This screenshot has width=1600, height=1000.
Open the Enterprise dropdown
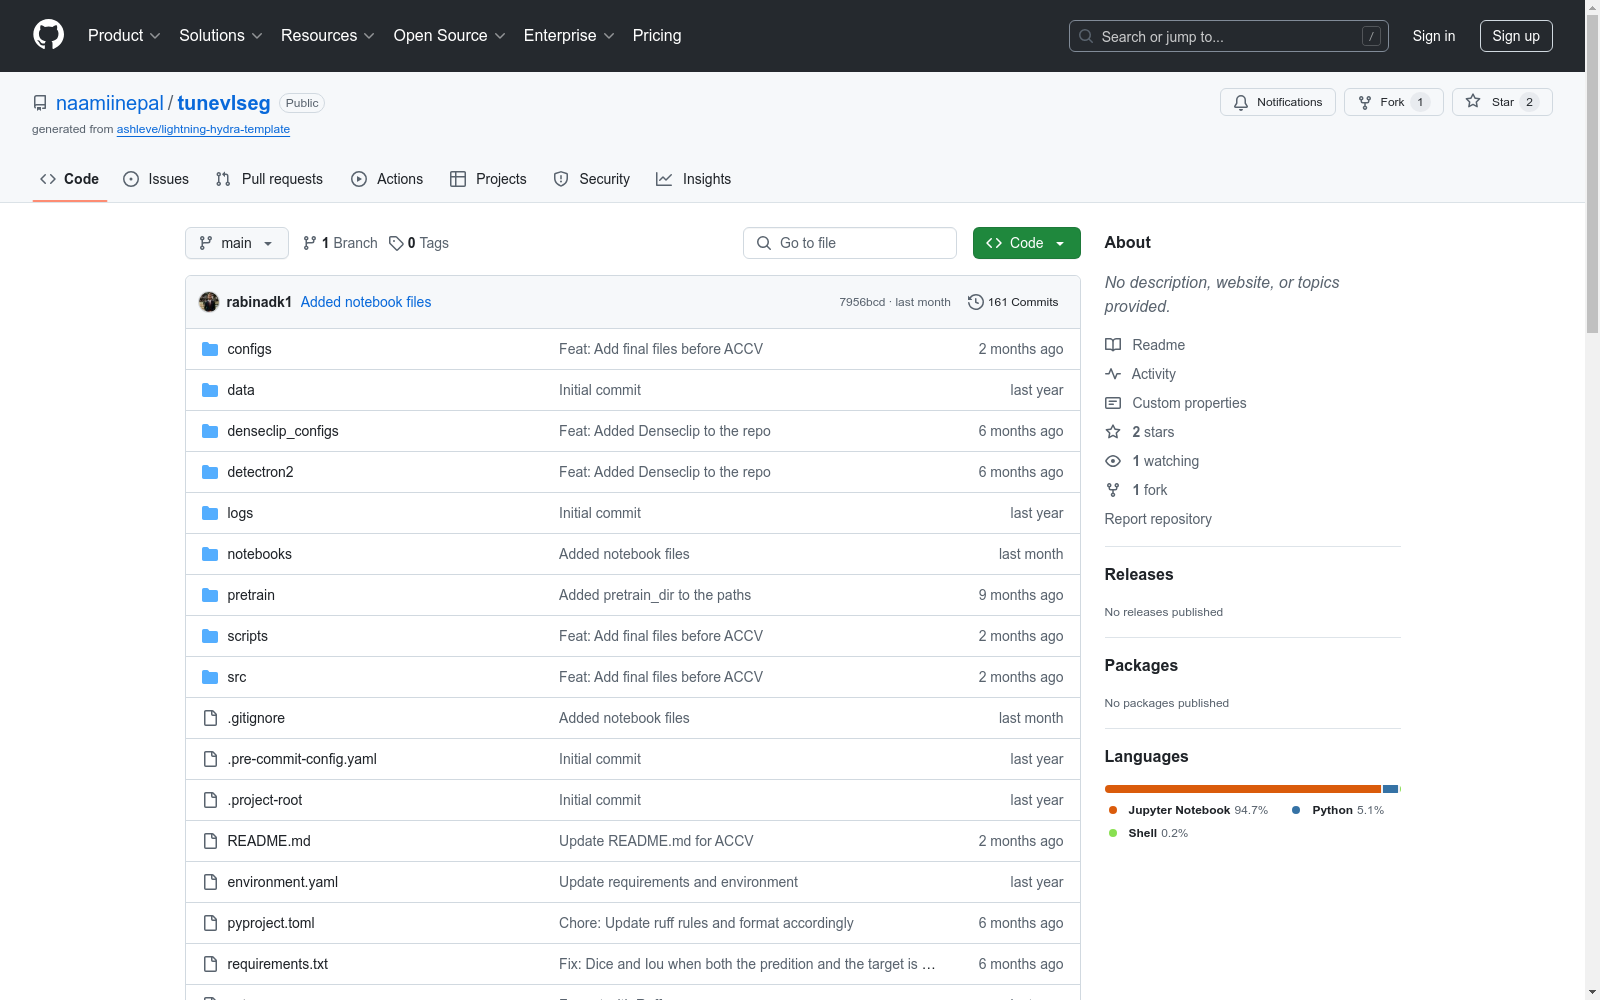(569, 36)
